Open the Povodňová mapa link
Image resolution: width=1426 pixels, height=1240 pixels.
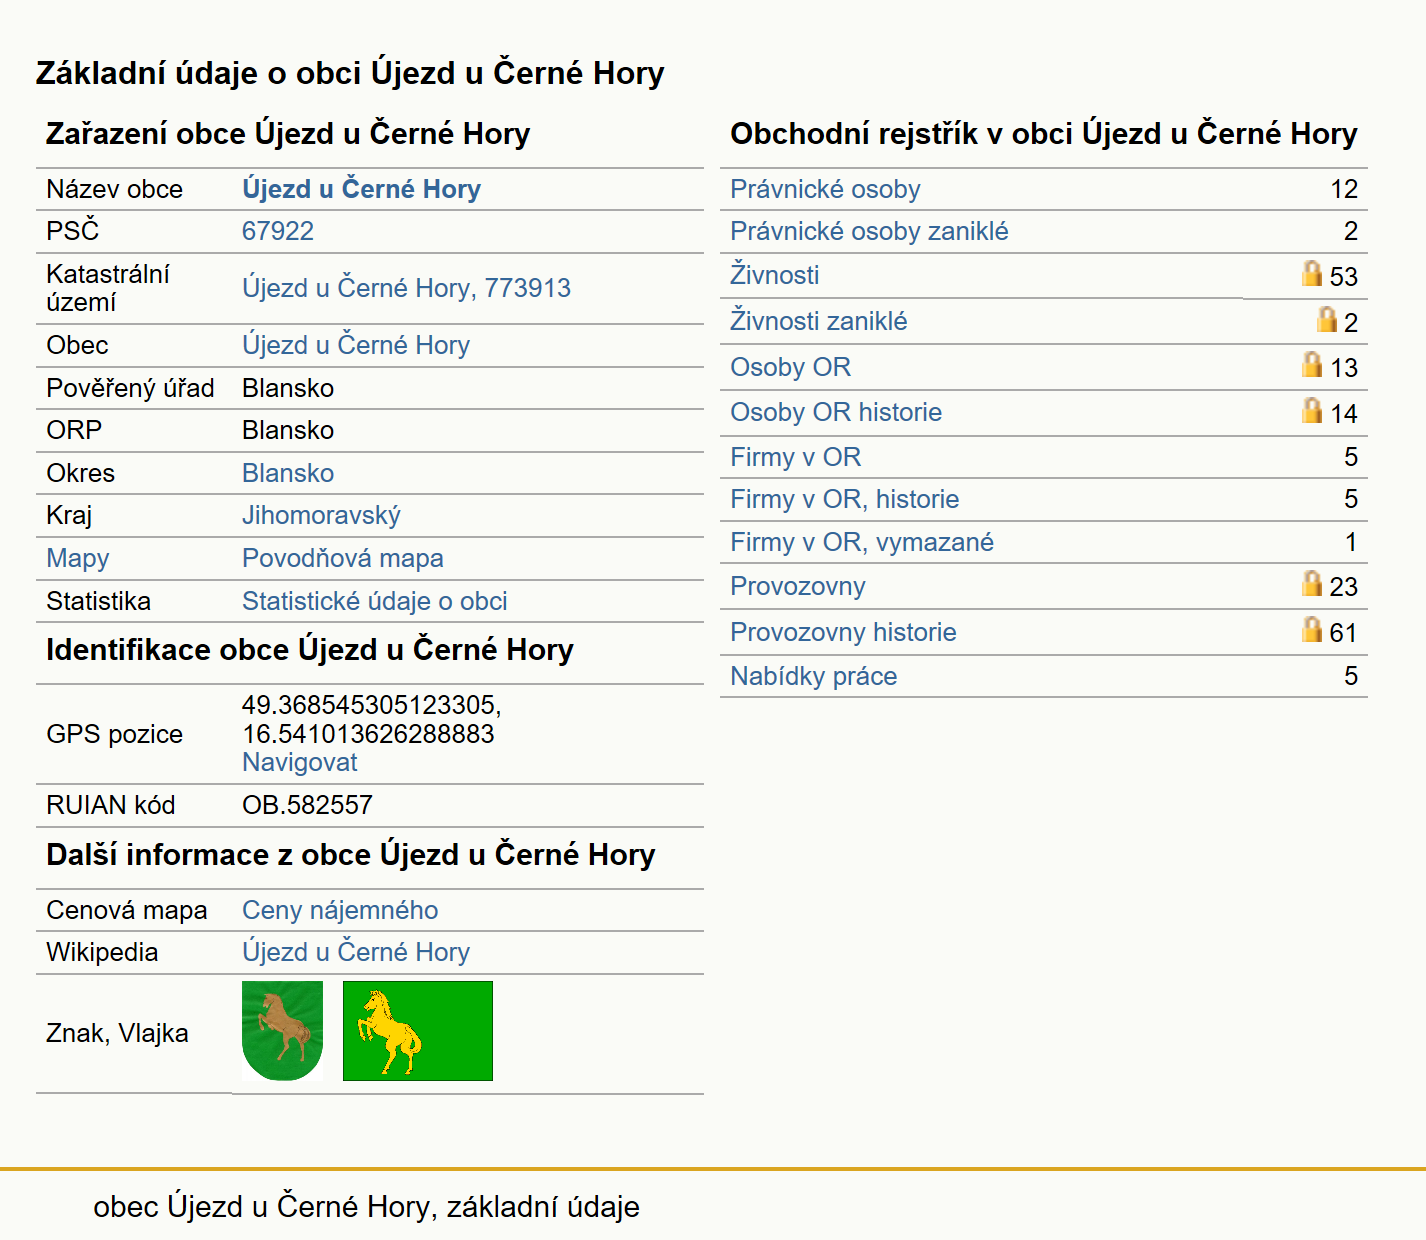[343, 558]
